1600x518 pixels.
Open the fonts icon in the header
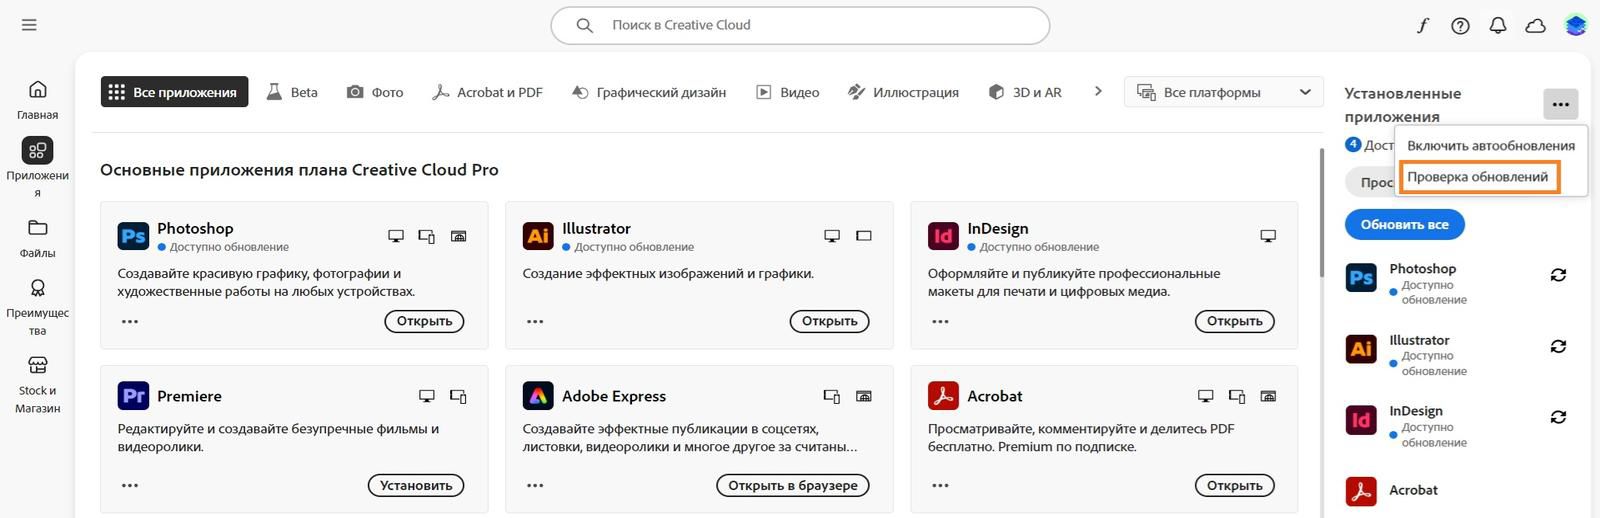[1422, 26]
